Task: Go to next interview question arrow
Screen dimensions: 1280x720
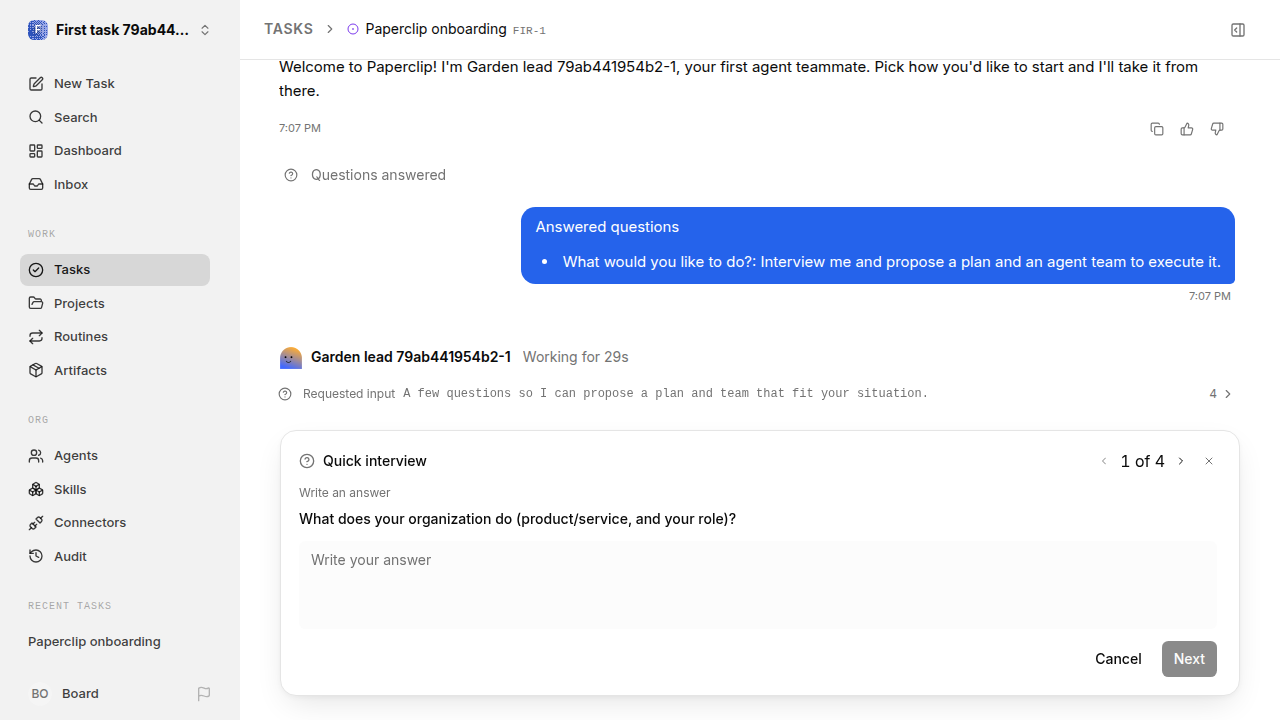Action: [1181, 461]
